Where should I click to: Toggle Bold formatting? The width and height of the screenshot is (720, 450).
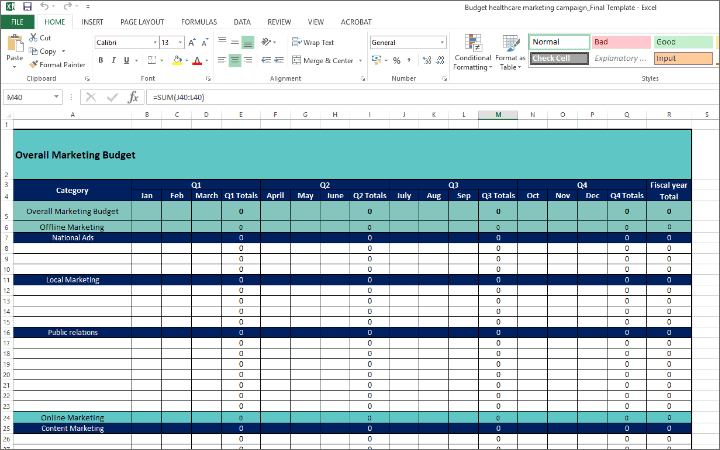[100, 60]
